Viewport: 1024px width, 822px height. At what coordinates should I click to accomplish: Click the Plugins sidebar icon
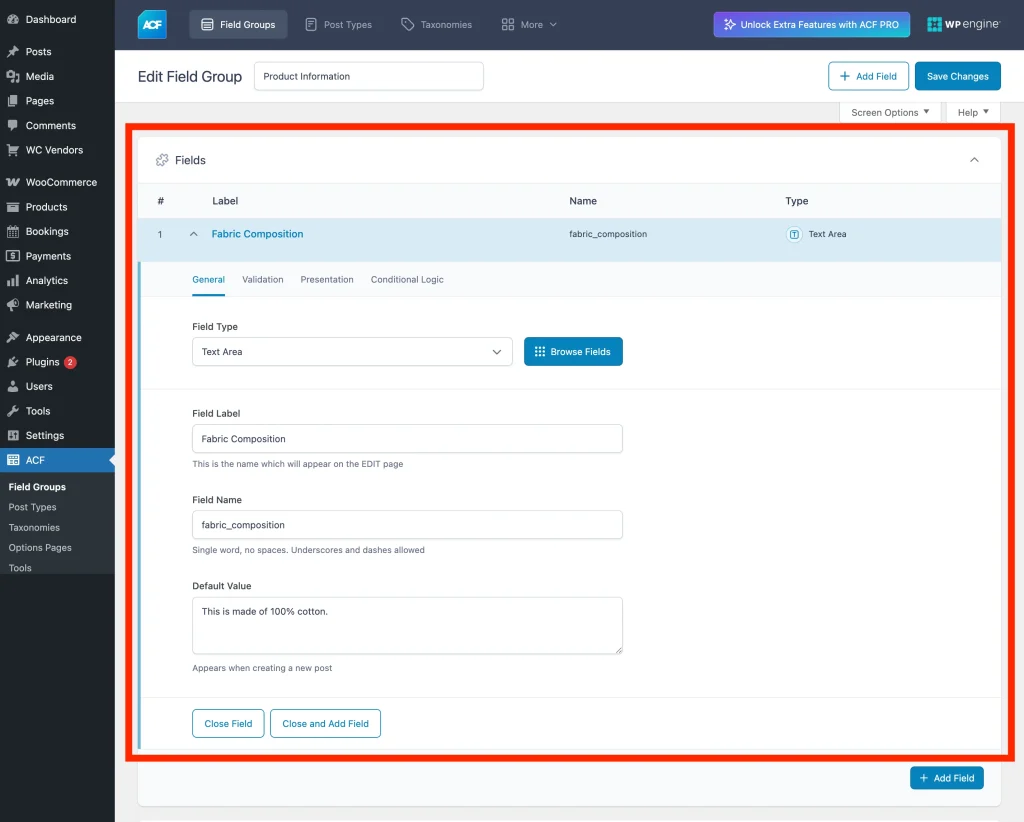click(x=13, y=362)
